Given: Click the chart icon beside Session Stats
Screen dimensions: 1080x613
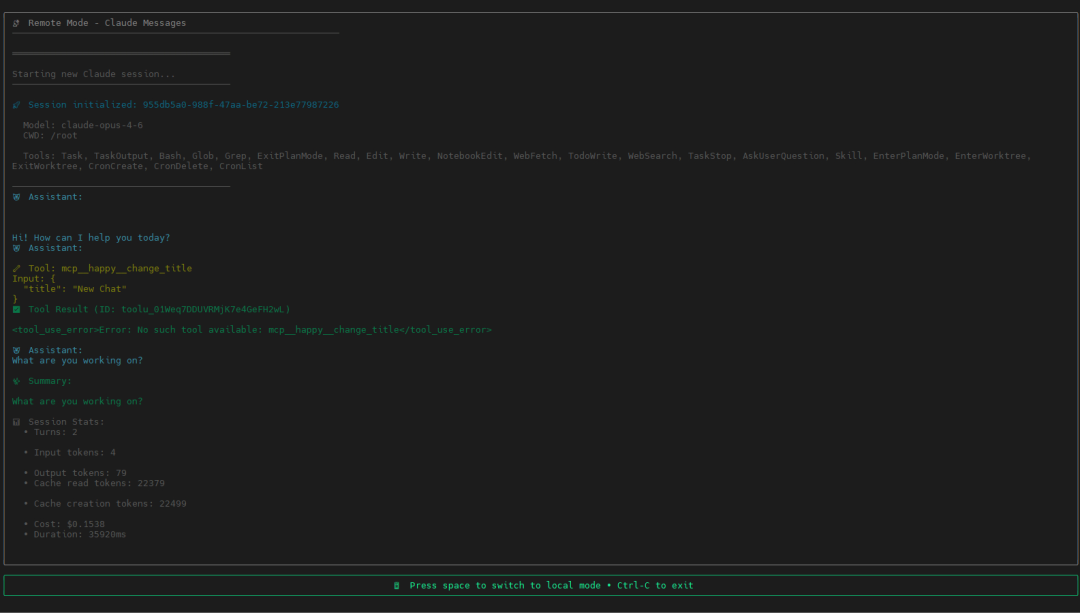Looking at the screenshot, I should click(16, 422).
